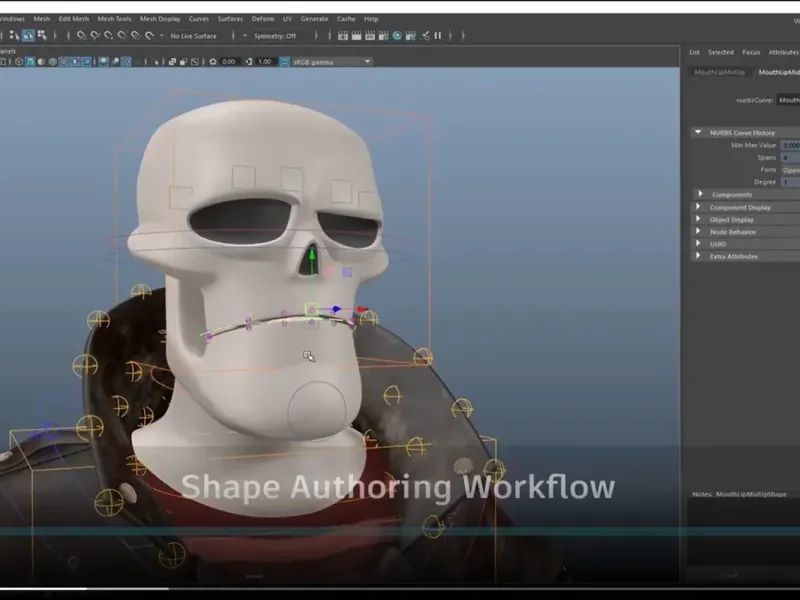The height and width of the screenshot is (600, 800).
Task: Open the Mesh menu
Action: tap(42, 19)
